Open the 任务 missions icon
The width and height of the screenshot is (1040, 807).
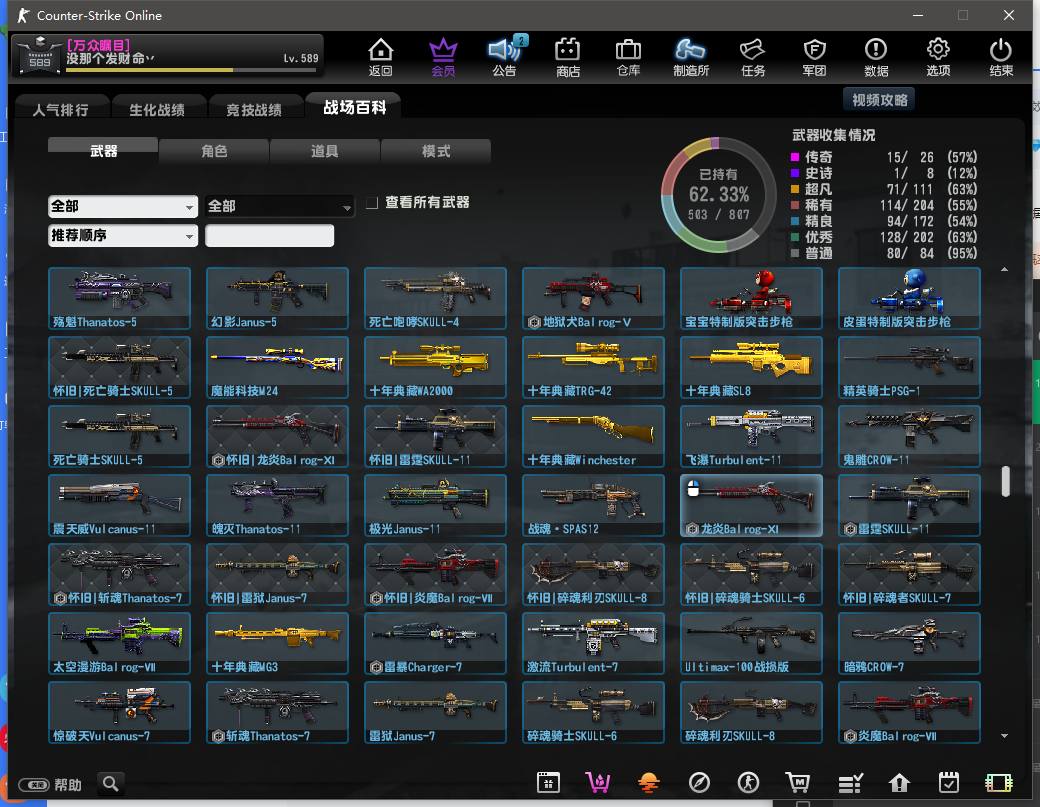coord(753,56)
